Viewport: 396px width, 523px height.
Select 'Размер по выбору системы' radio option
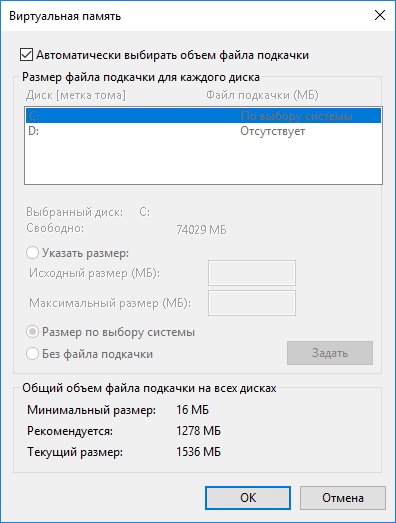coord(32,332)
